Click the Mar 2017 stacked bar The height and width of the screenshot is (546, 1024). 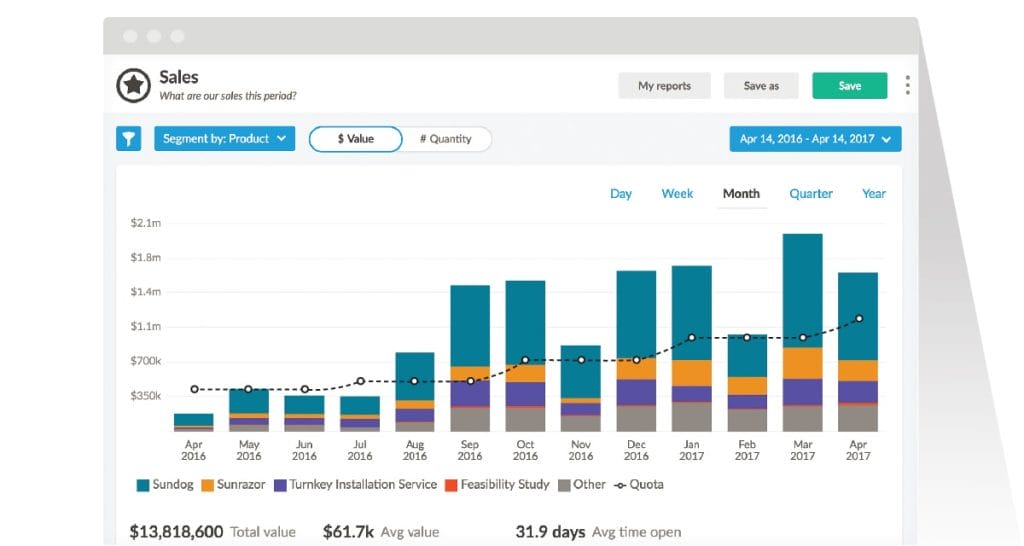click(x=802, y=330)
